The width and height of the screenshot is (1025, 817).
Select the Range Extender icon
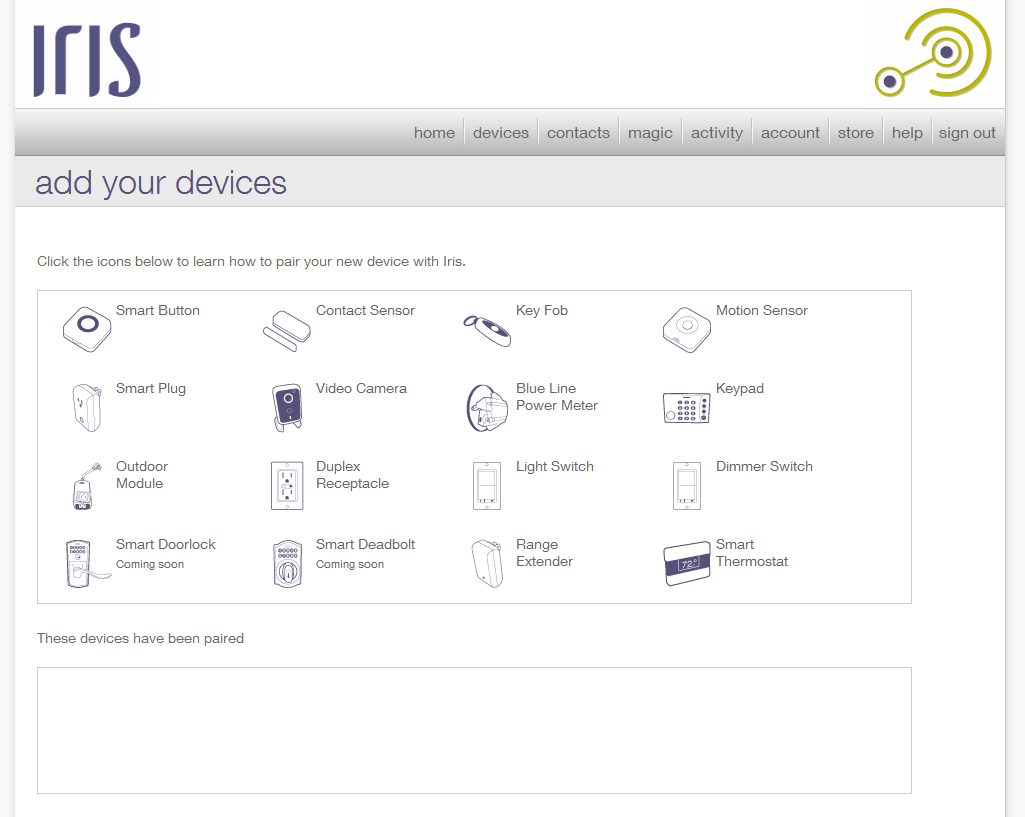click(487, 563)
